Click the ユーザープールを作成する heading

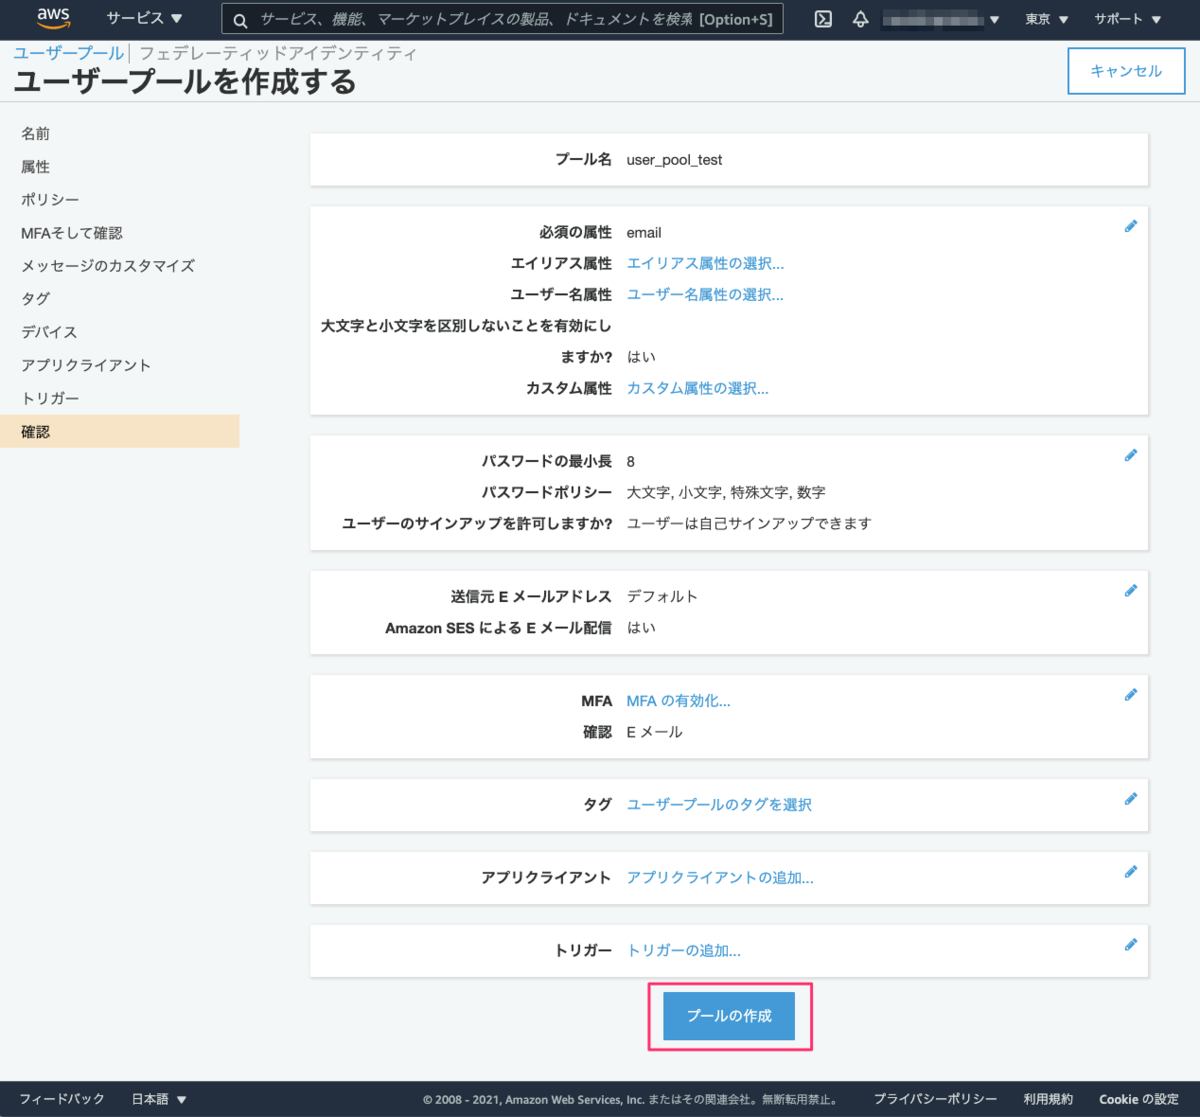pyautogui.click(x=185, y=82)
